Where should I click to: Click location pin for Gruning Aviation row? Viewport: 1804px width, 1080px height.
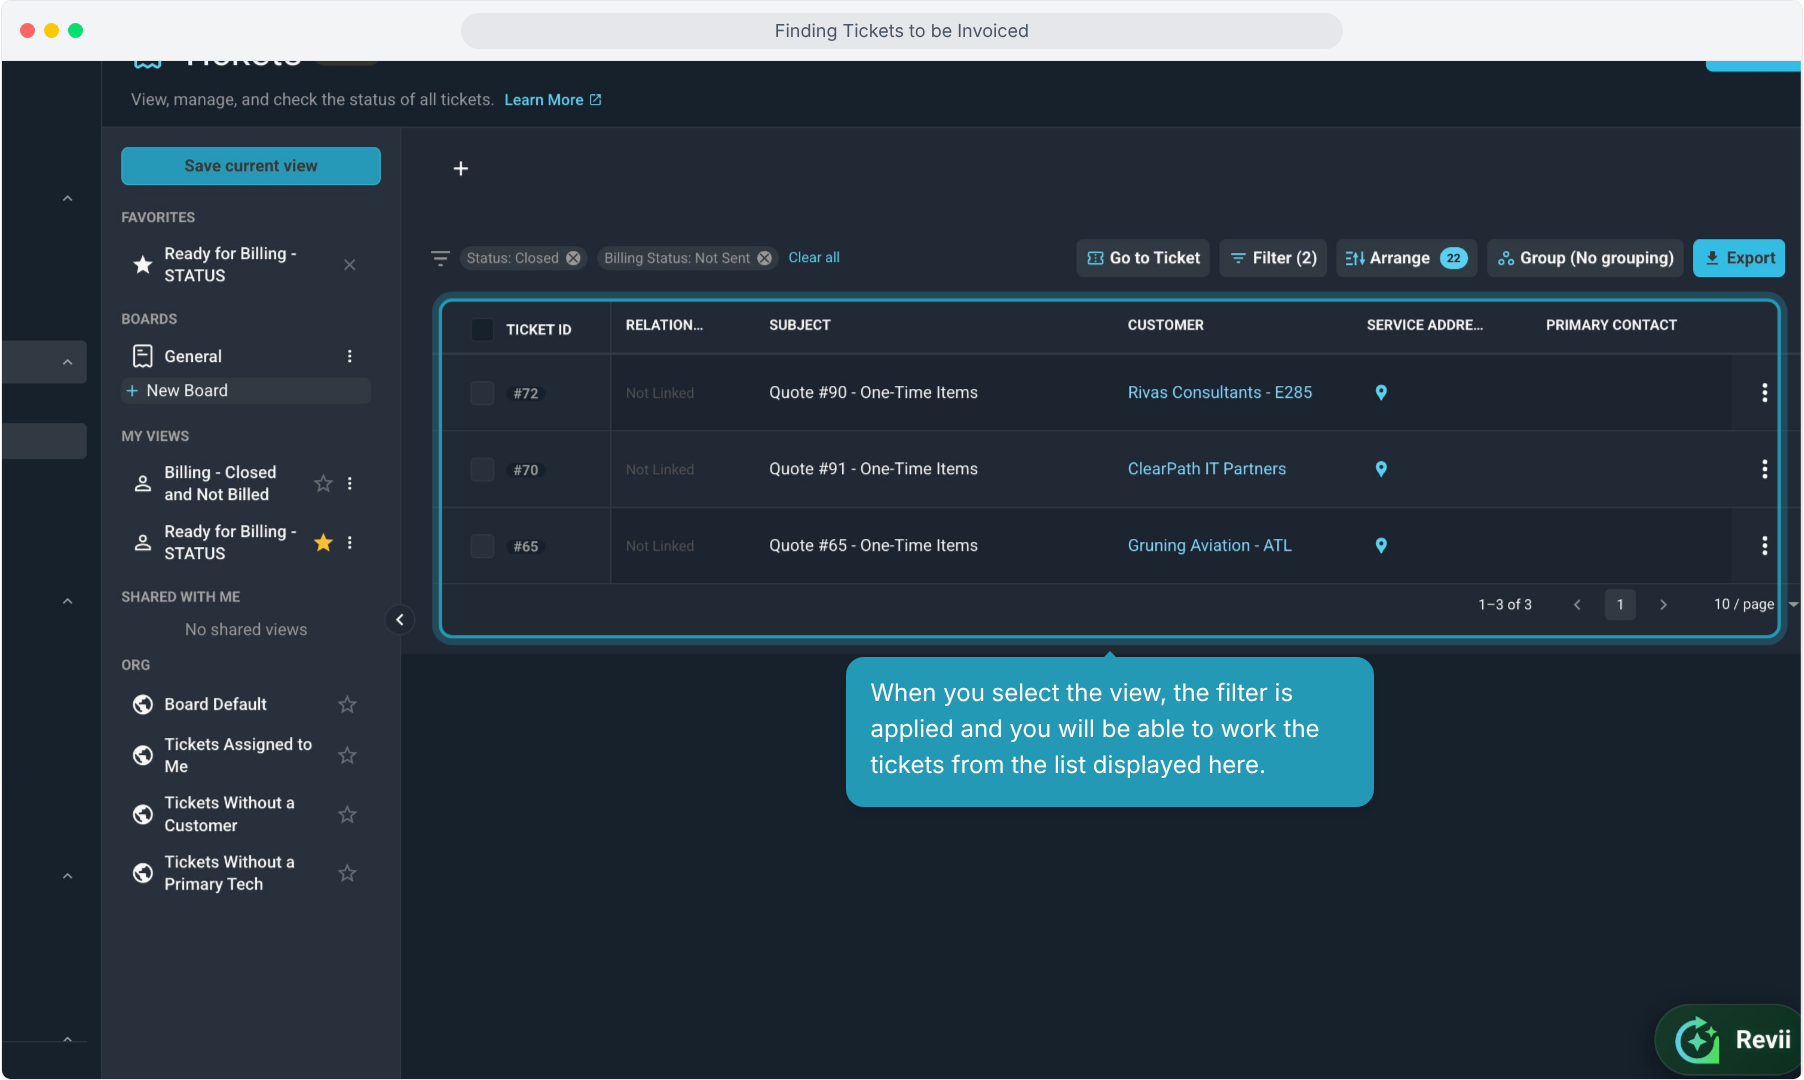pos(1381,546)
